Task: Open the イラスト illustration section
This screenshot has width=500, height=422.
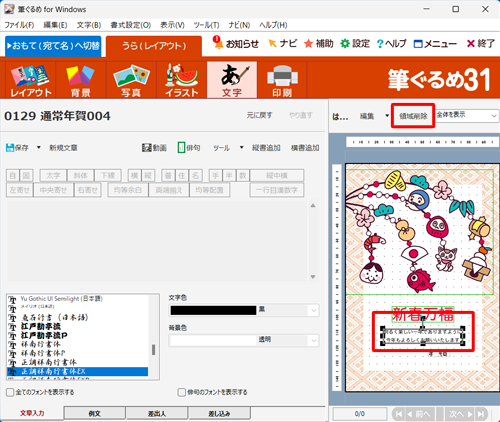Action: pos(182,80)
